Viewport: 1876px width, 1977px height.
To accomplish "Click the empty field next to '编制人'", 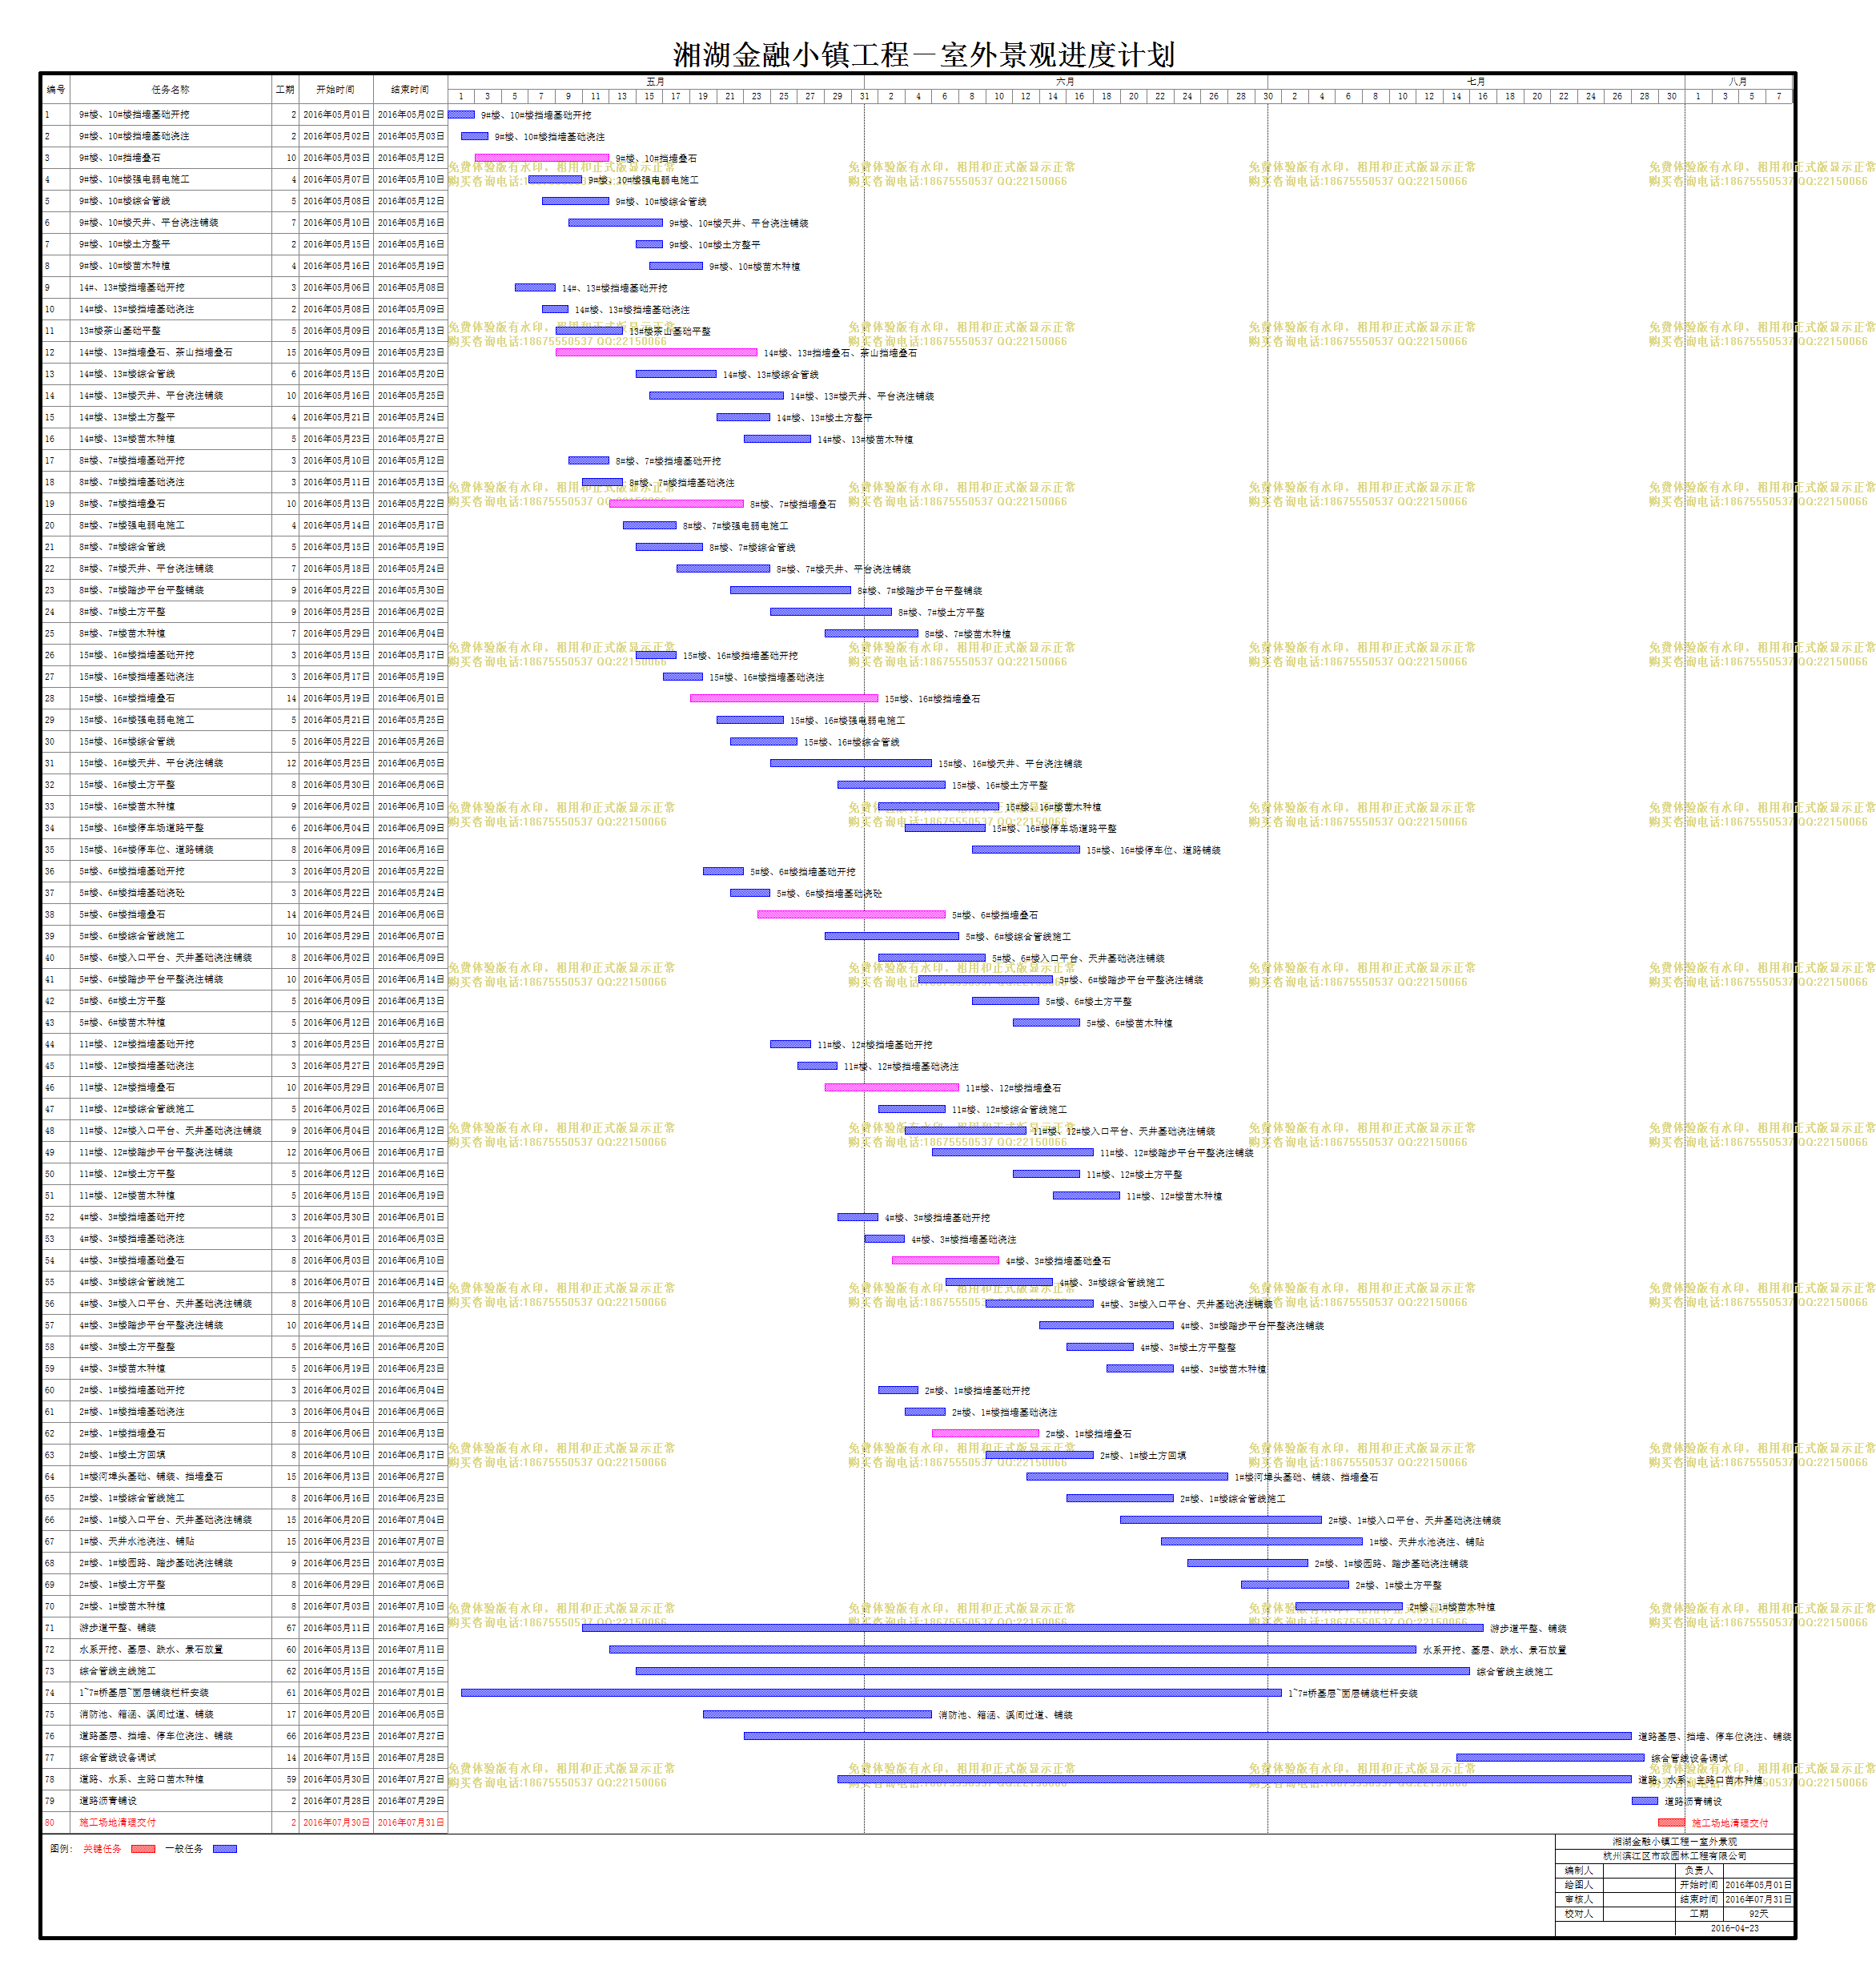I will click(1638, 1870).
